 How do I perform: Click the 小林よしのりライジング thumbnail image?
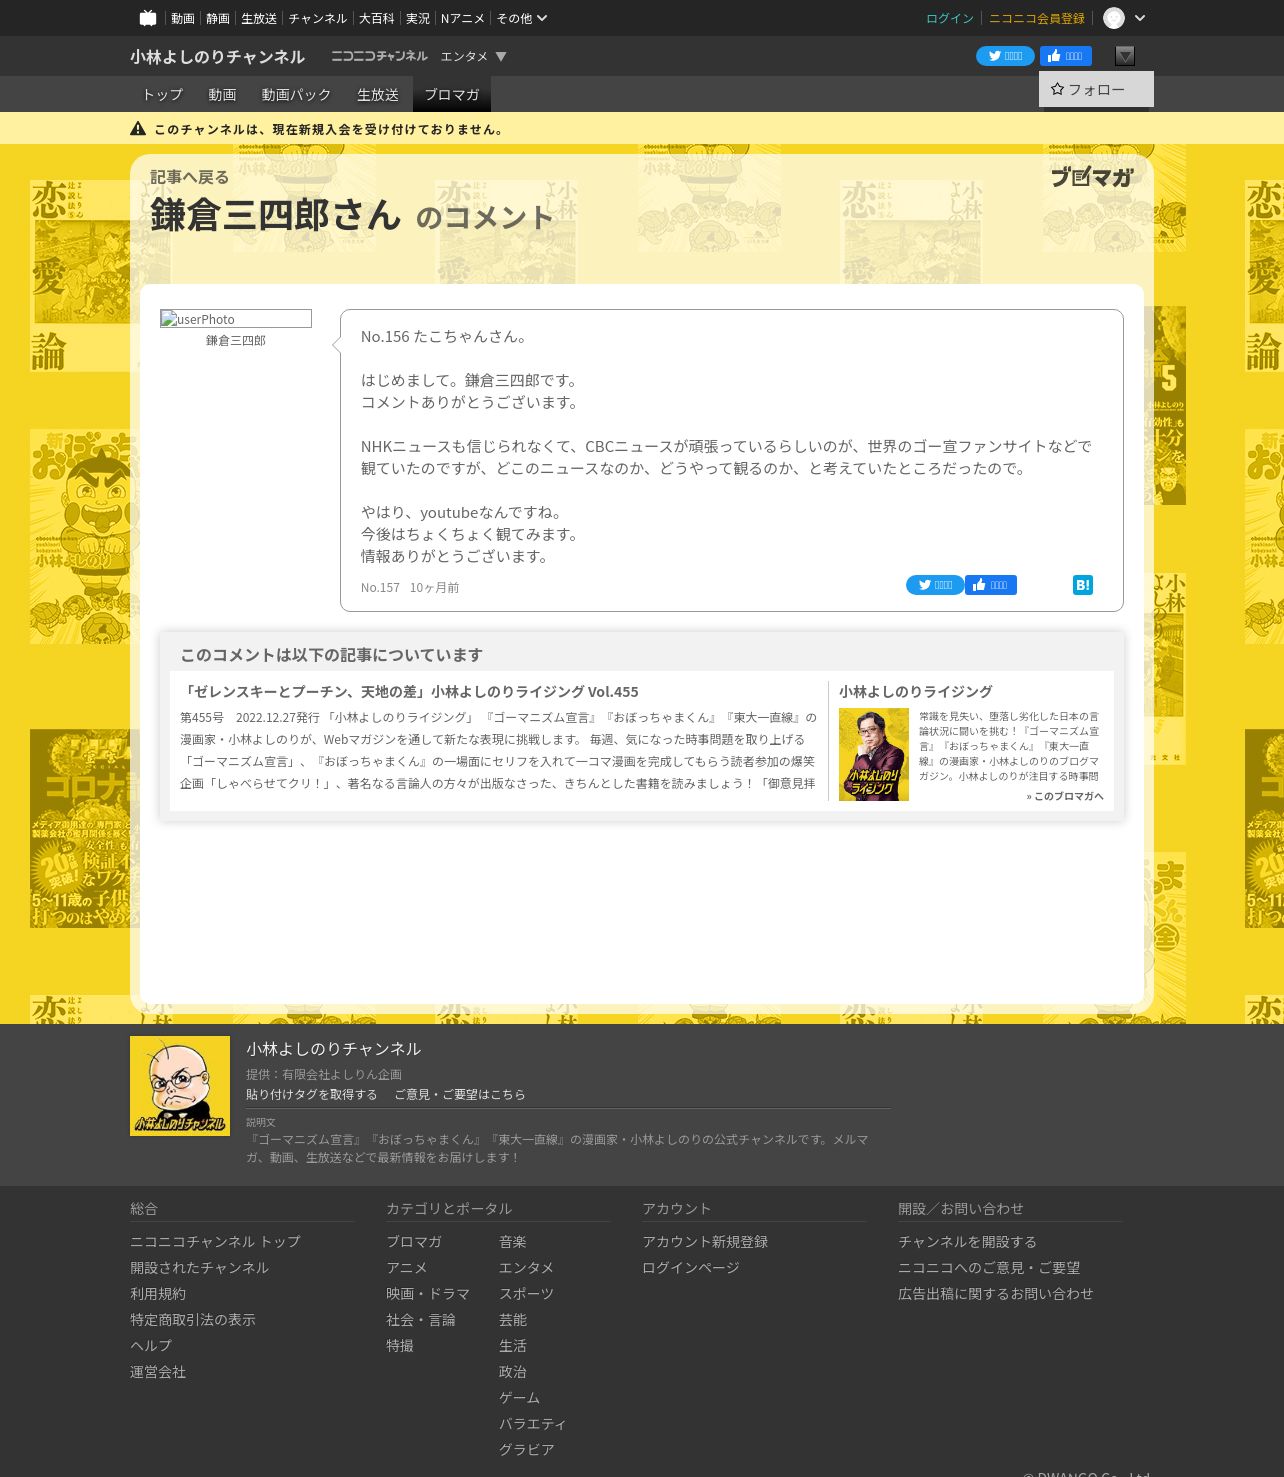874,754
